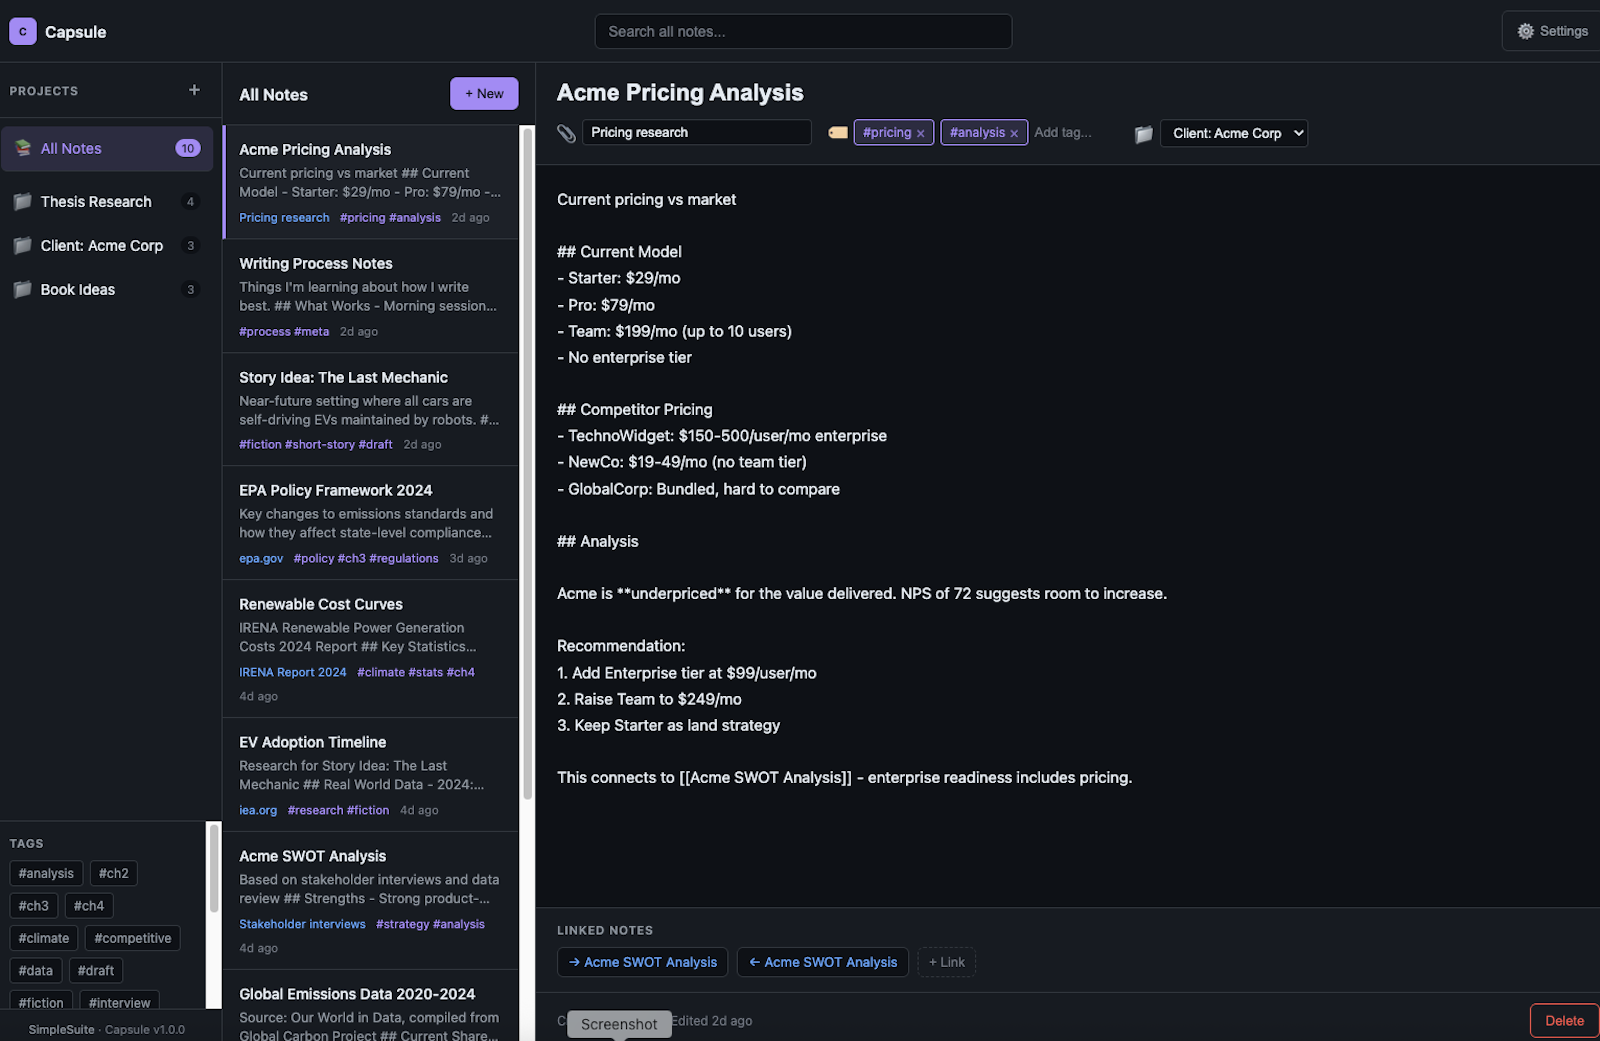Click the tag icon next to #pricing
The width and height of the screenshot is (1600, 1041).
[838, 132]
